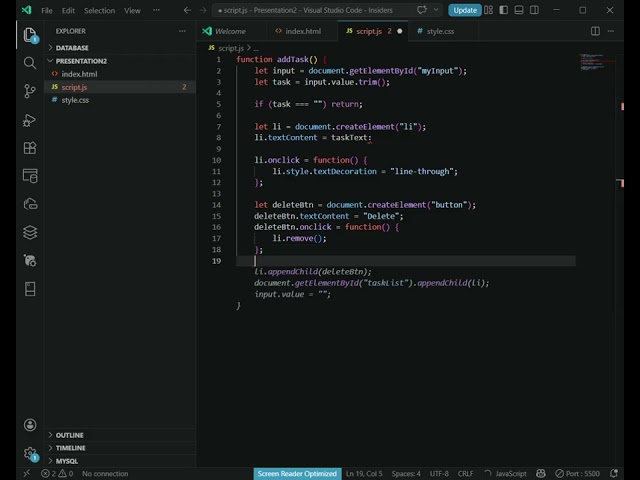Click Ln 19, Col 5 position indicator
This screenshot has width=640, height=480.
tap(364, 473)
